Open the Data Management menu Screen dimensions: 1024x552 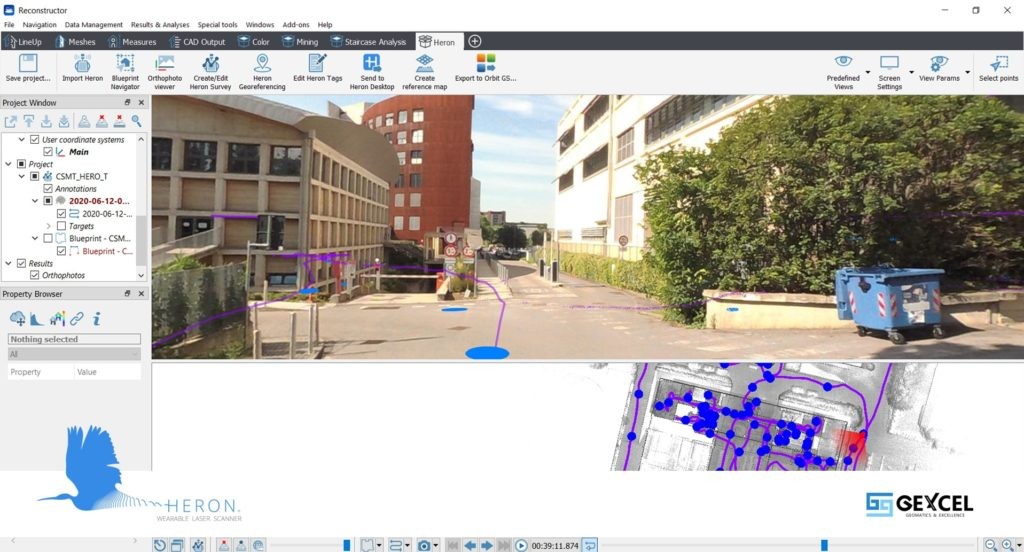(x=93, y=25)
